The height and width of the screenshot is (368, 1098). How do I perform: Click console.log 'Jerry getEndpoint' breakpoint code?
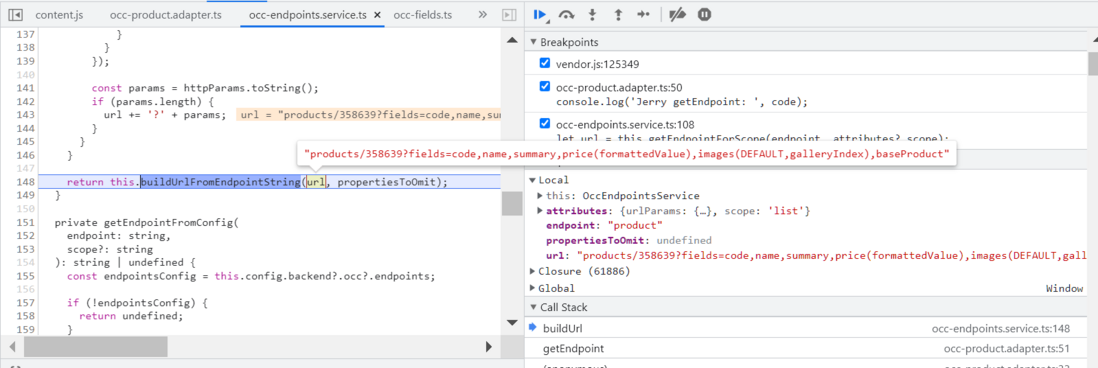click(x=682, y=101)
